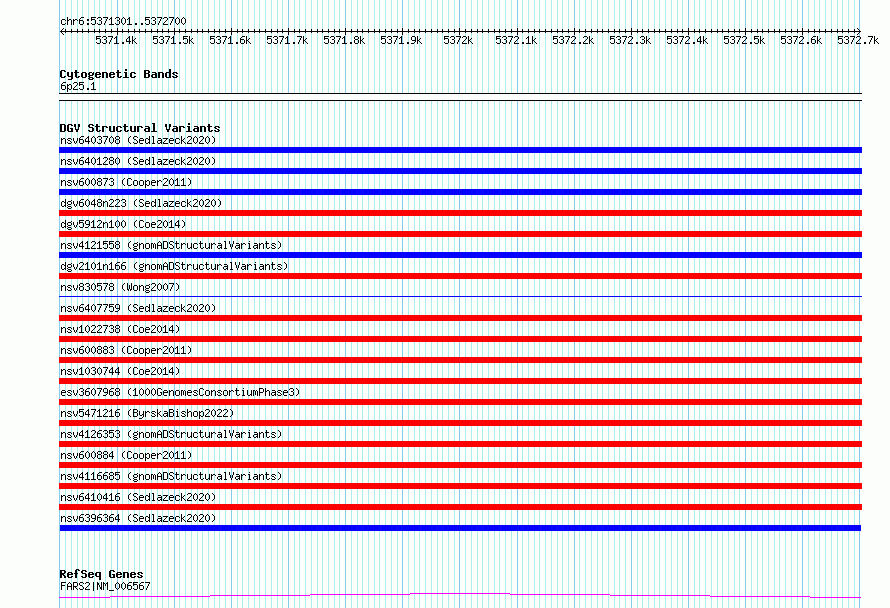
Task: Click the 5371.4k ruler tick label
Action: click(116, 40)
